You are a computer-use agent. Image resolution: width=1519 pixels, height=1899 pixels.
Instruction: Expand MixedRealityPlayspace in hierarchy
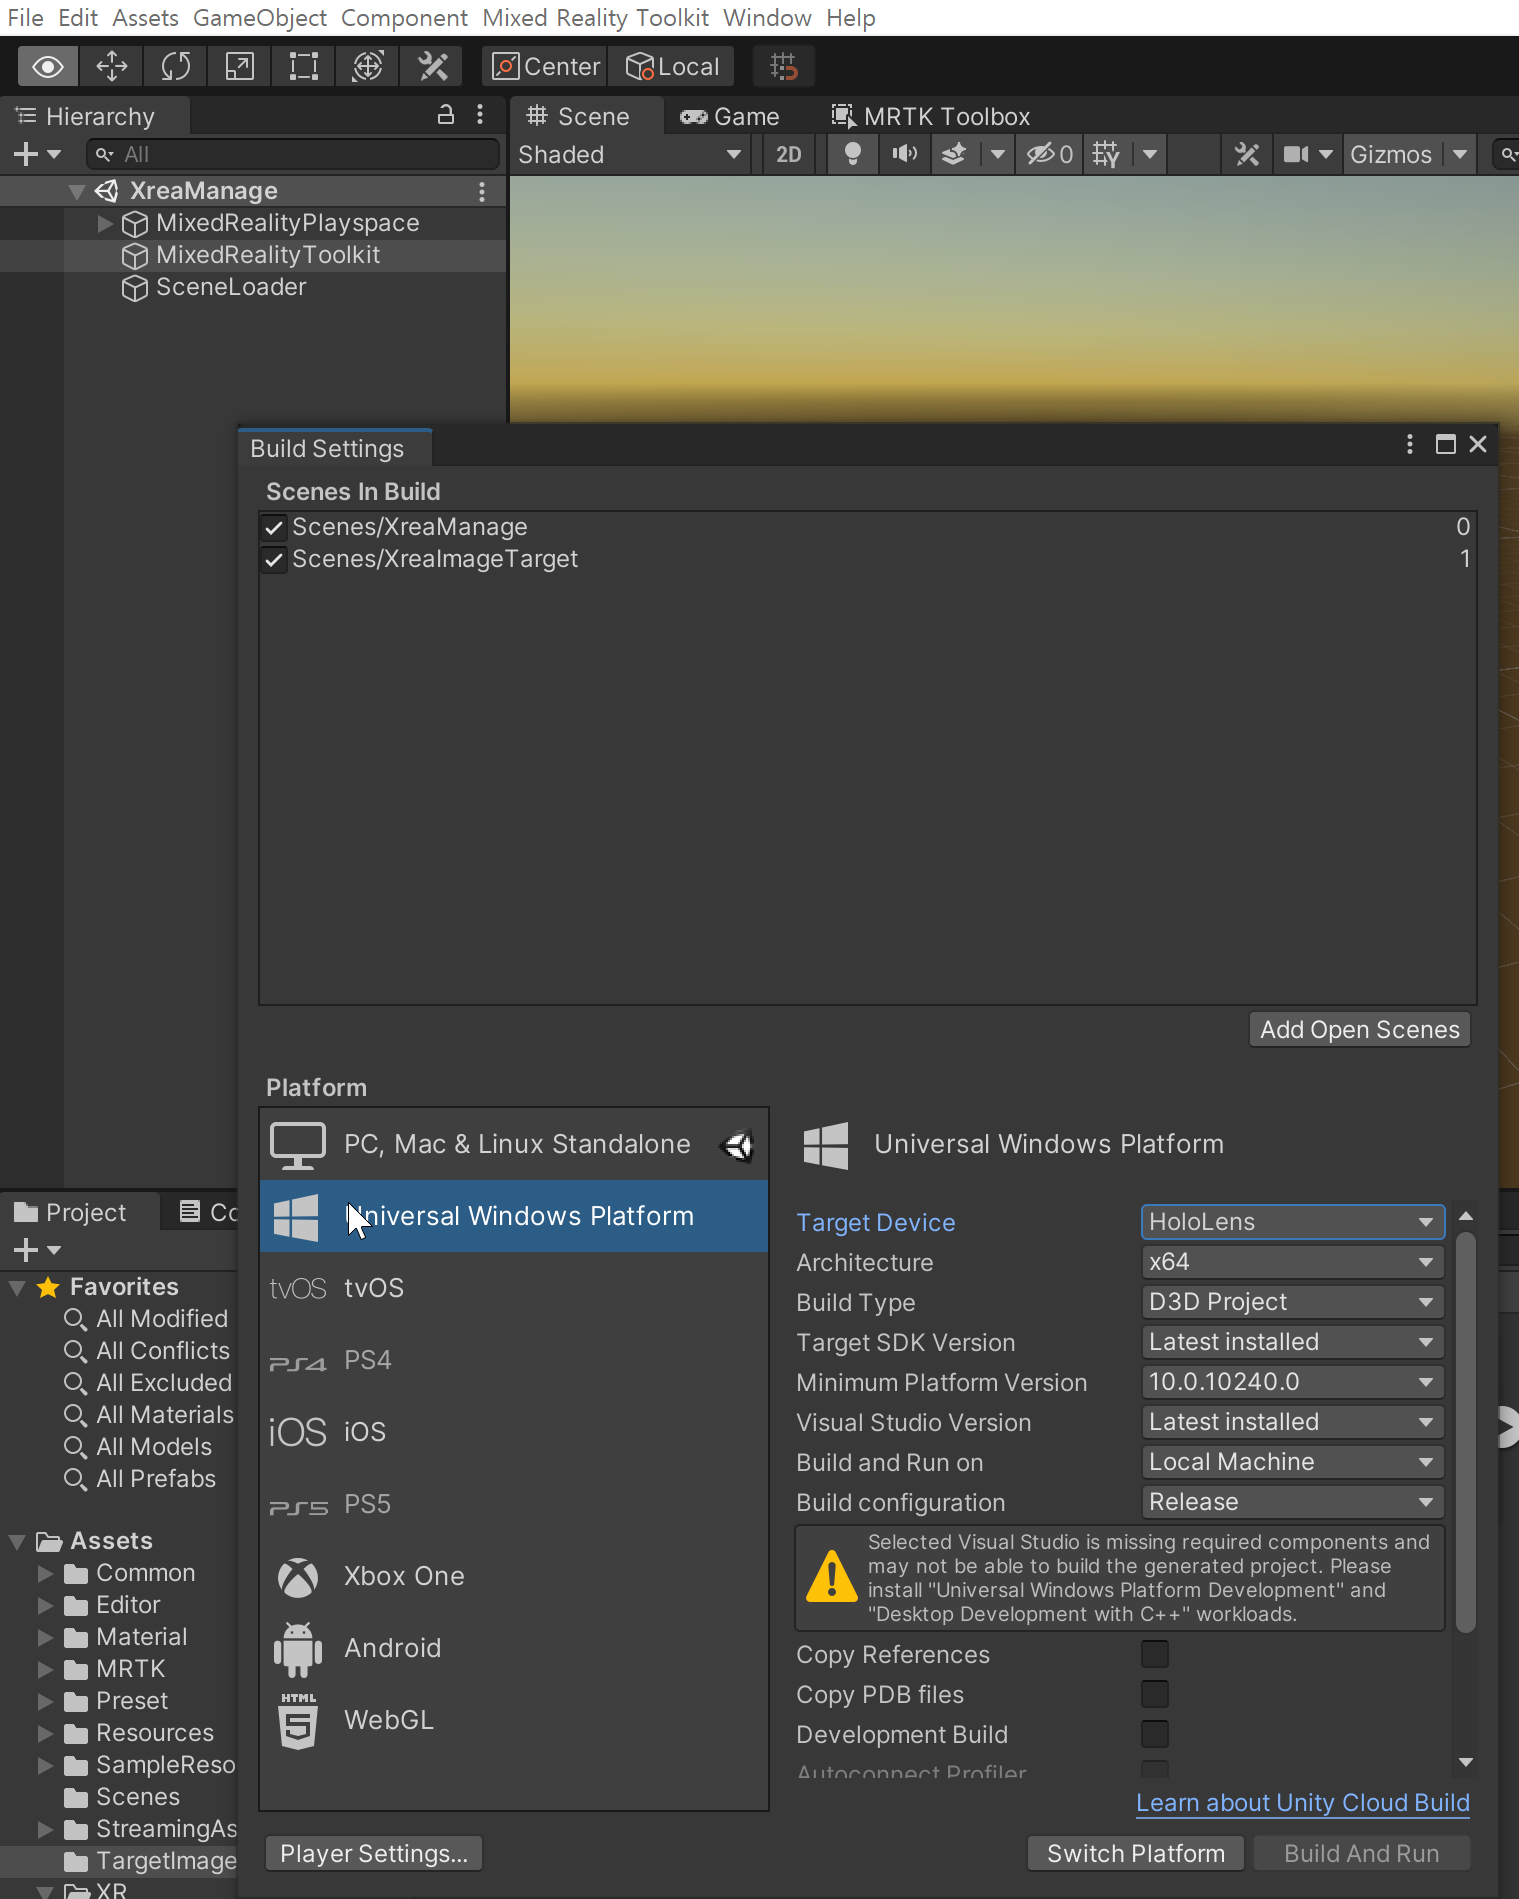click(x=105, y=223)
